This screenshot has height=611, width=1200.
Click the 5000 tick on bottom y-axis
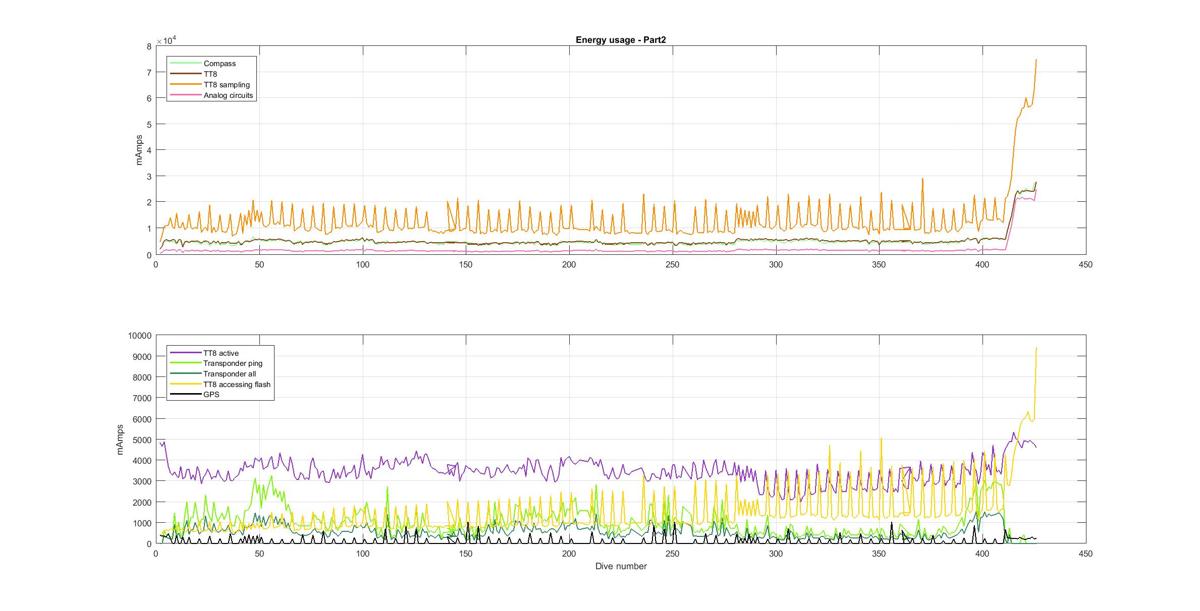(x=141, y=440)
